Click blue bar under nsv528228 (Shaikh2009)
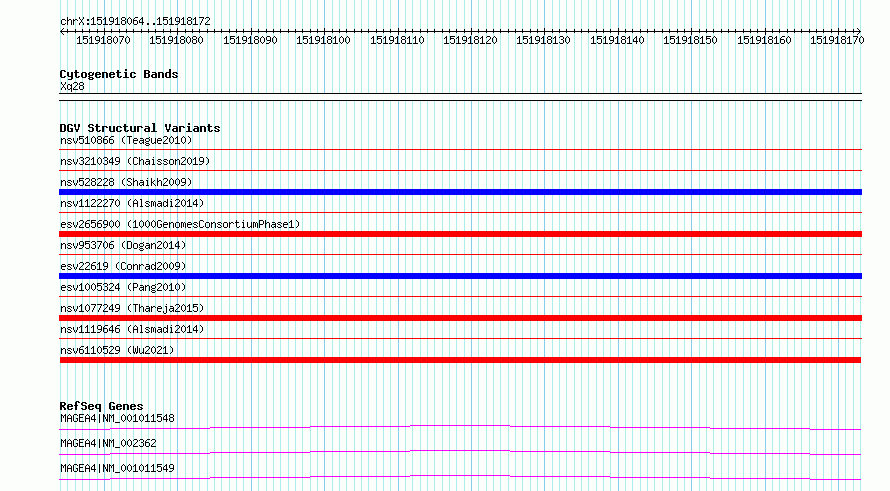890x491 pixels. 460,192
